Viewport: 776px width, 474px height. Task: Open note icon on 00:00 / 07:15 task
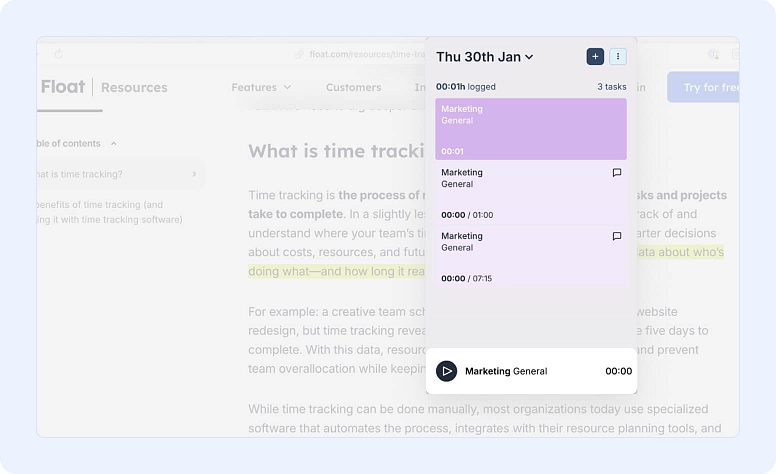click(x=617, y=237)
